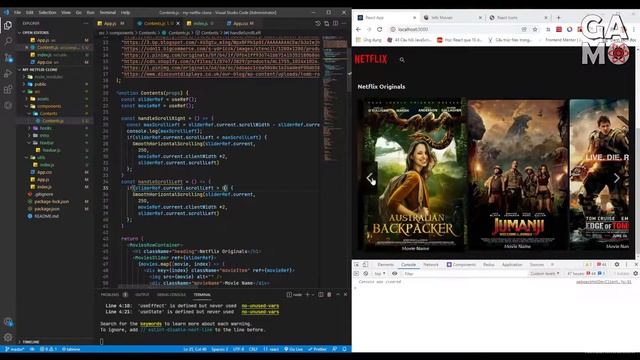The height and width of the screenshot is (360, 640).
Task: Open Search view in VS Code activity bar
Action: pyautogui.click(x=8, y=41)
